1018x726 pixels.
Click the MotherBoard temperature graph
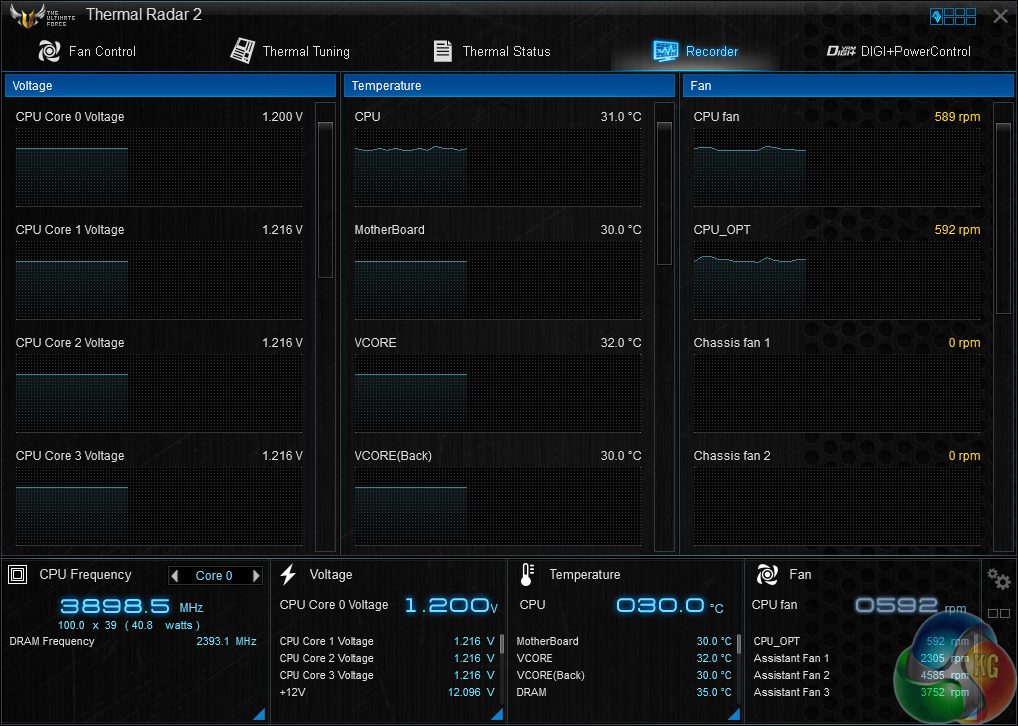point(498,280)
